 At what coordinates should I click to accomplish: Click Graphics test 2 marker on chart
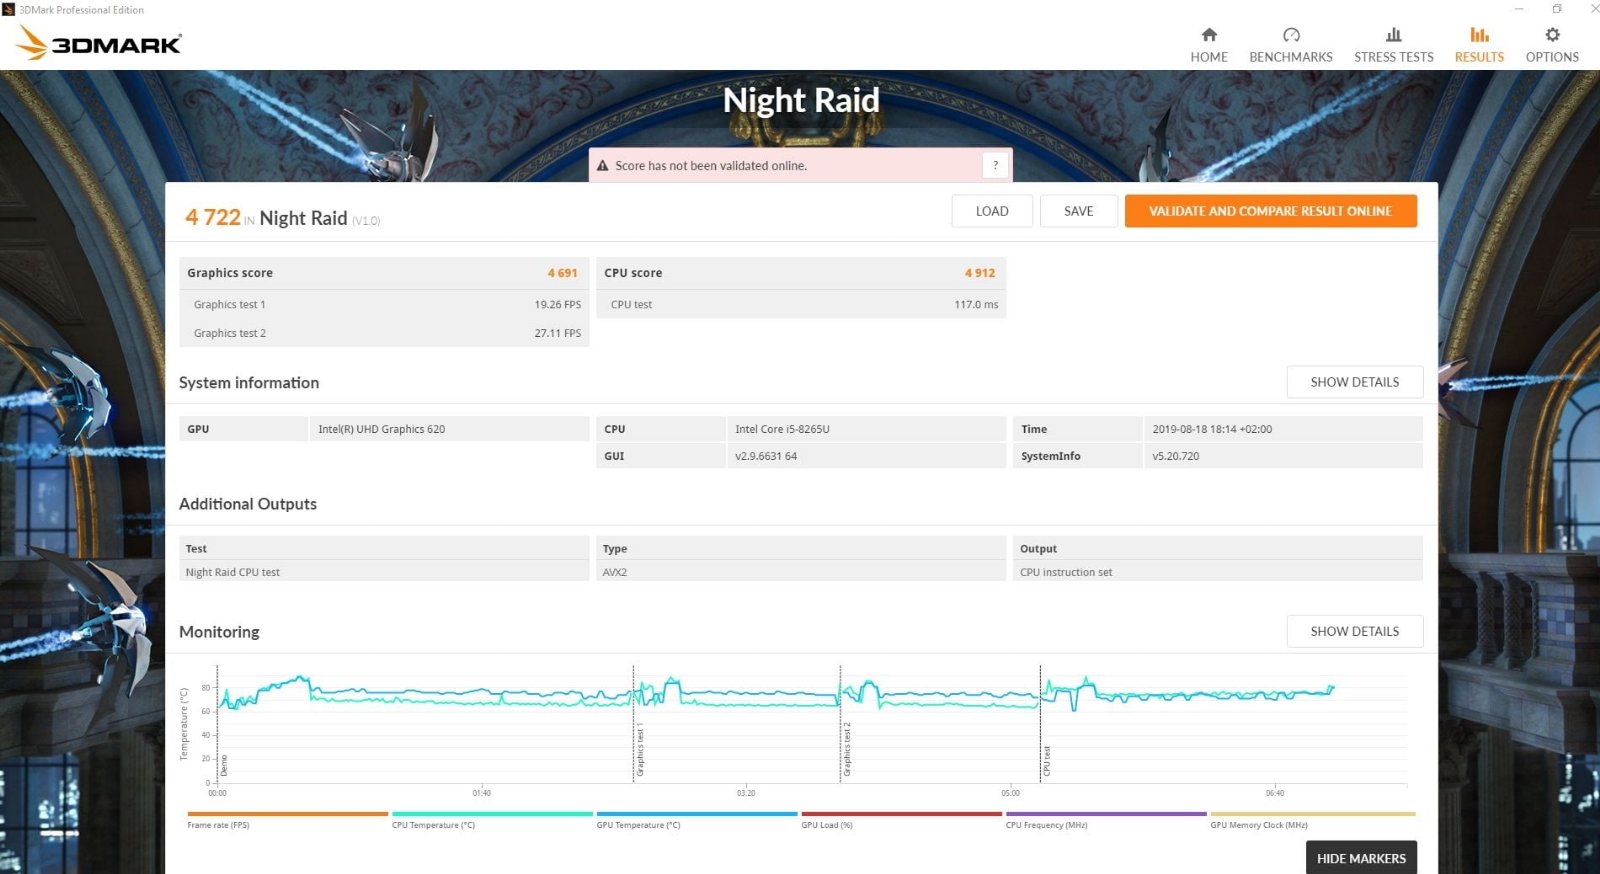click(847, 750)
